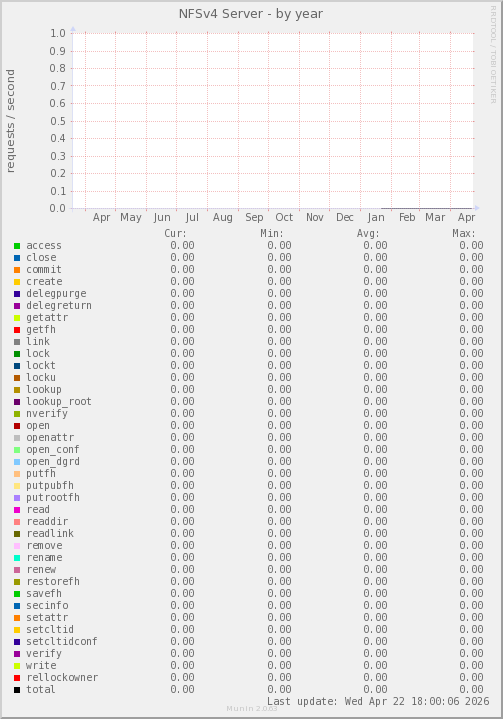
Task: Click the yellow create legend swatch
Action: pos(17,282)
